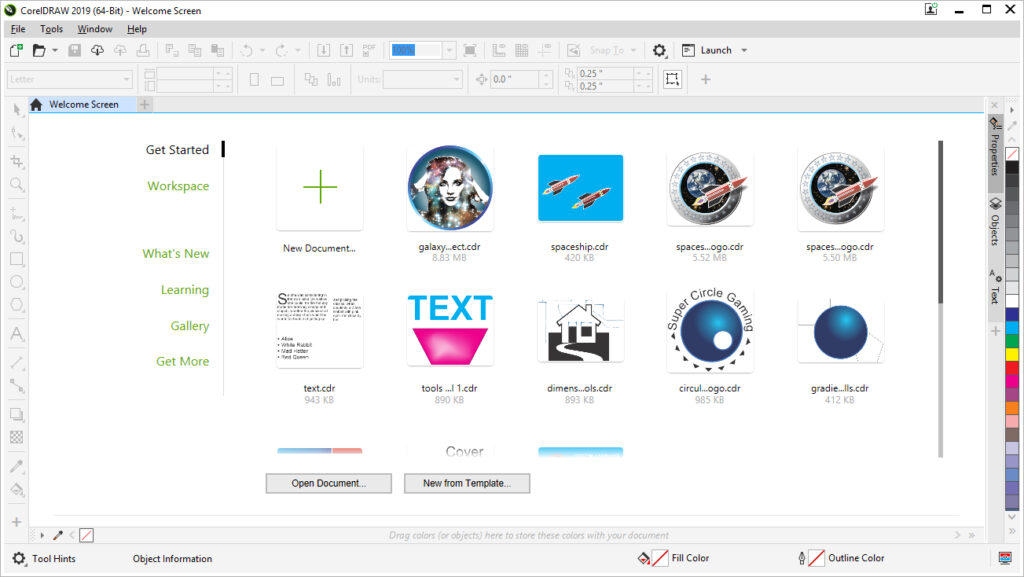Viewport: 1024px width, 577px height.
Task: Click the Open Document button
Action: coord(328,483)
